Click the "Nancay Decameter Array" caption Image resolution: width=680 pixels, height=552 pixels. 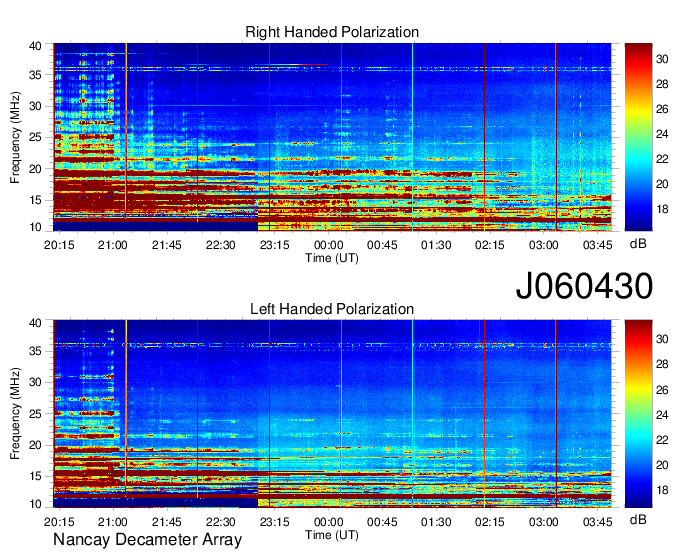(x=147, y=540)
